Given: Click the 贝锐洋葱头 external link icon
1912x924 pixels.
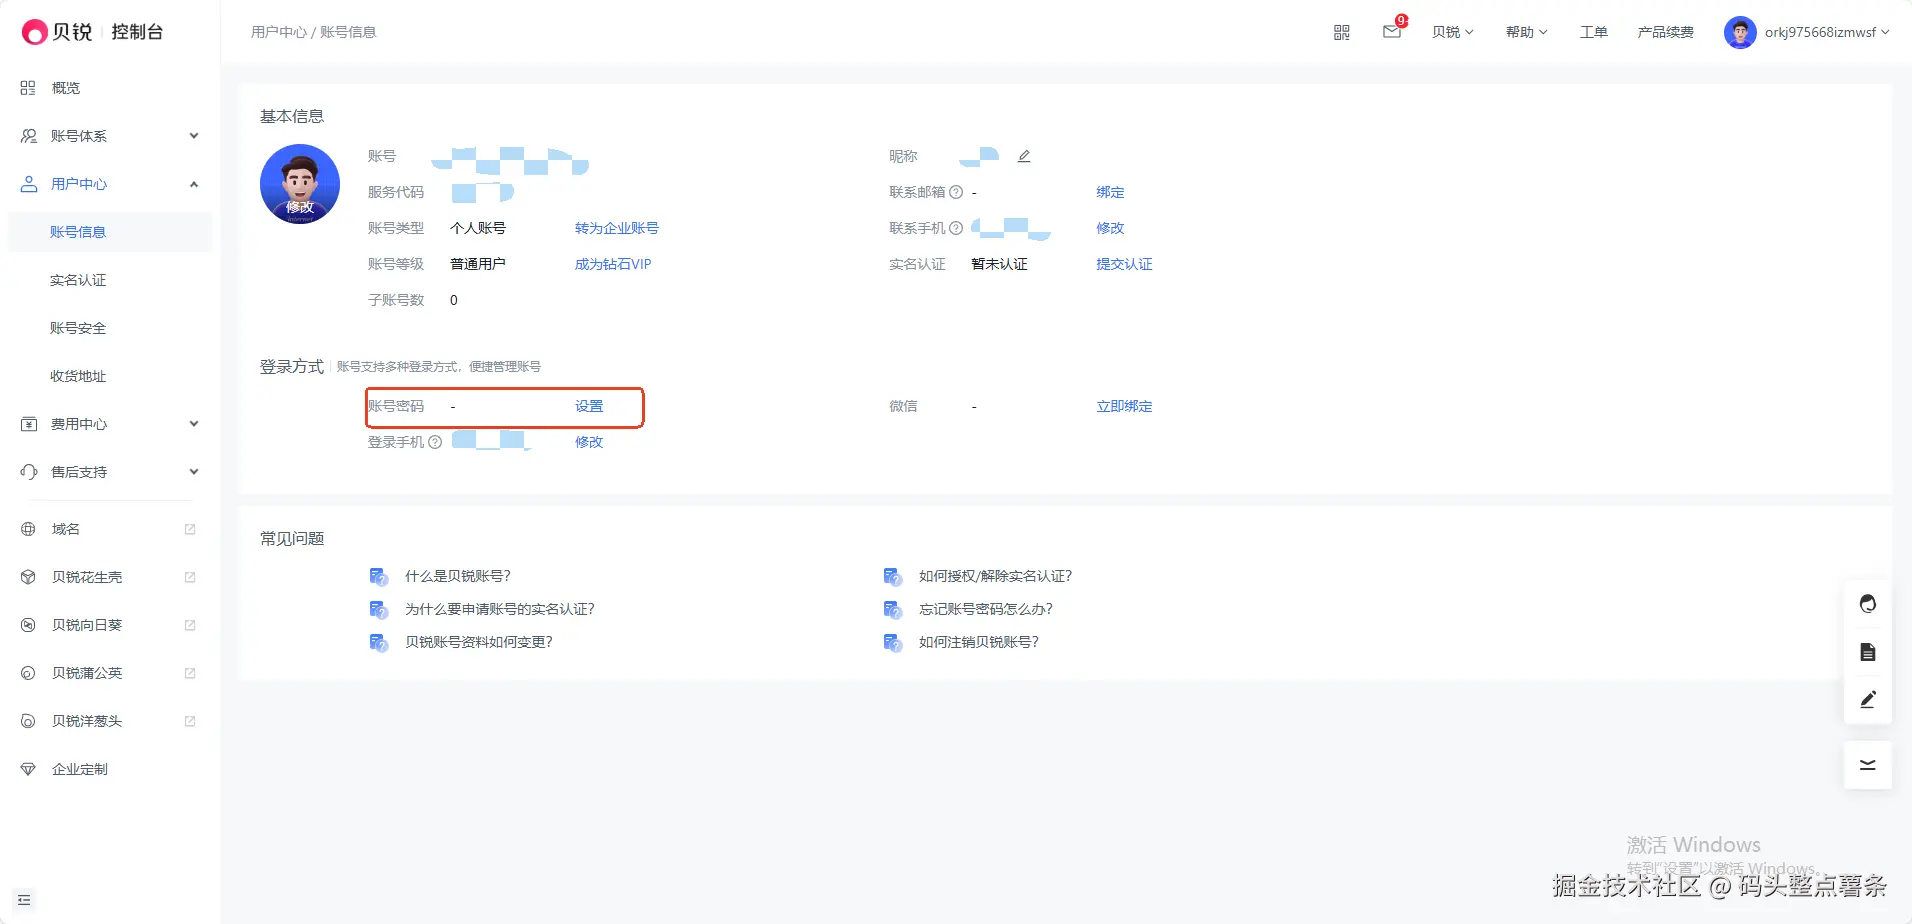Looking at the screenshot, I should pos(190,721).
